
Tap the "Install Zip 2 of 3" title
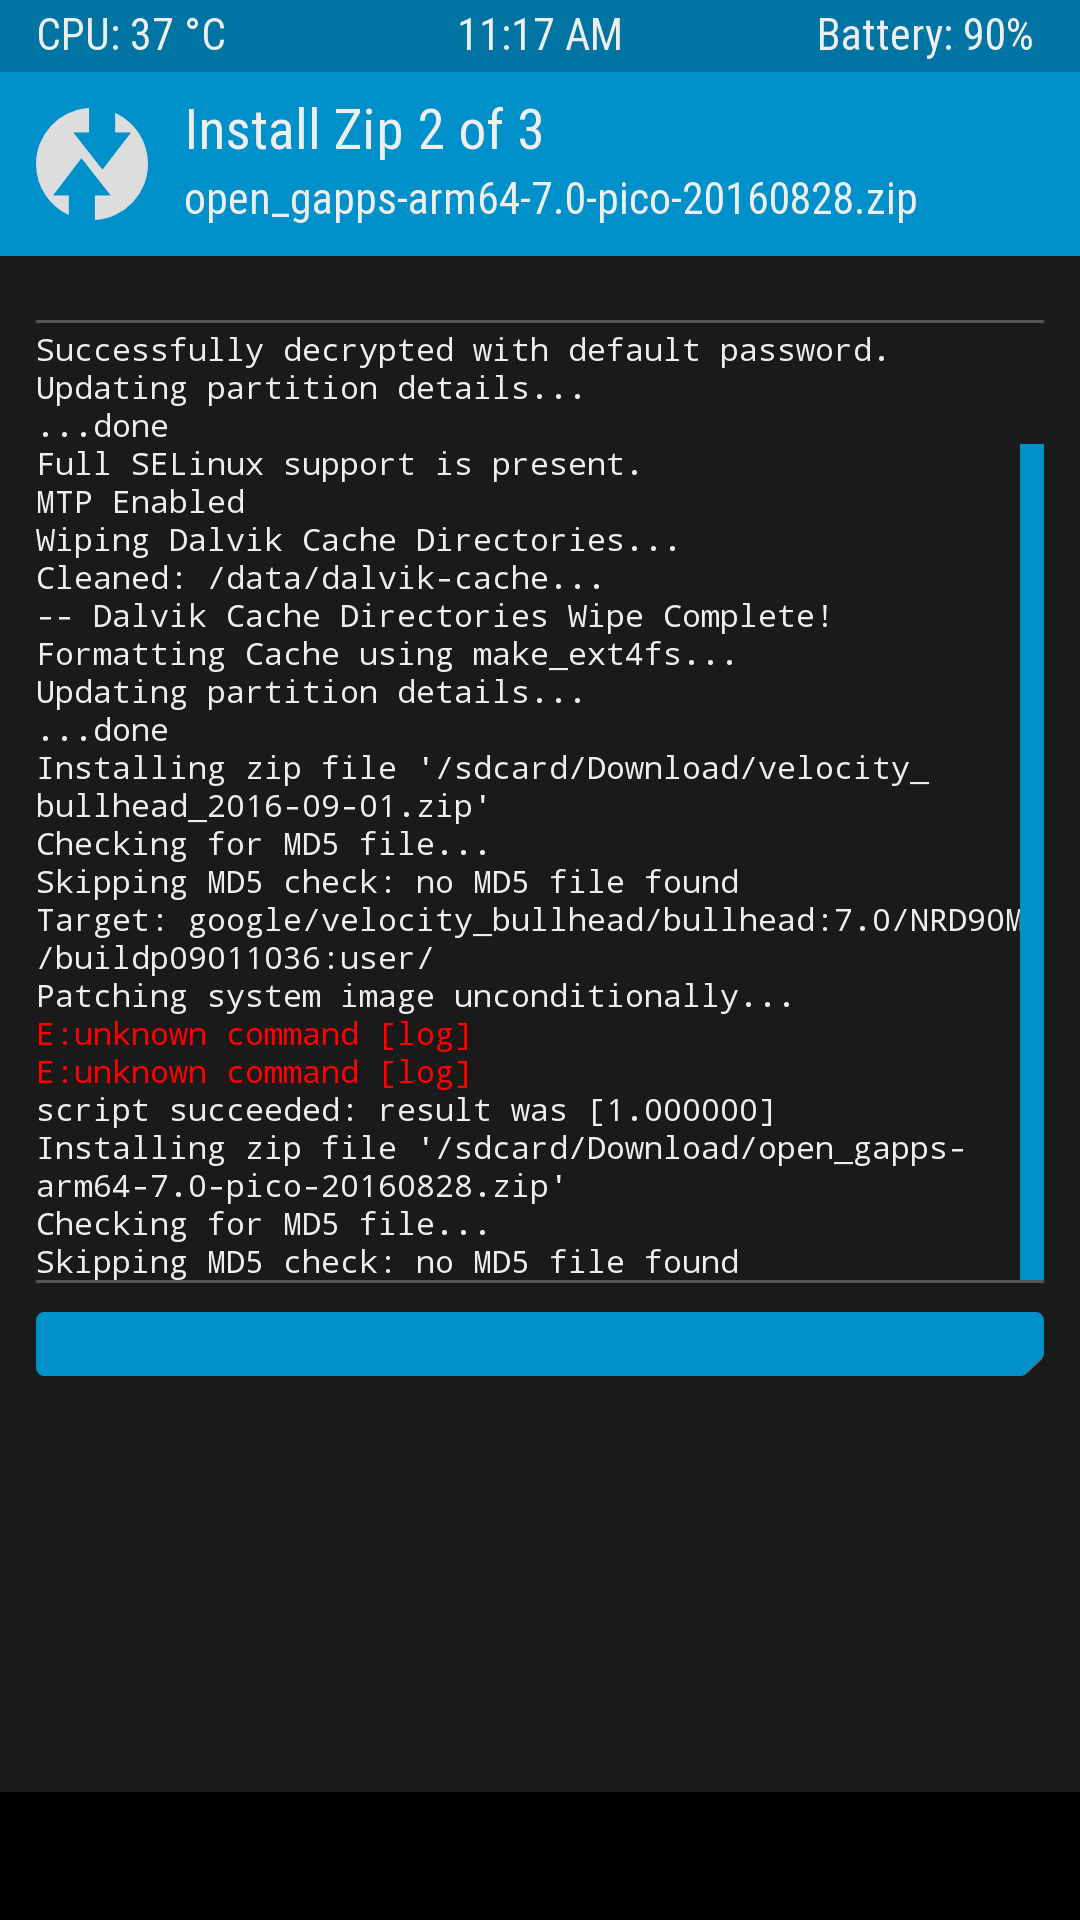[x=364, y=131]
